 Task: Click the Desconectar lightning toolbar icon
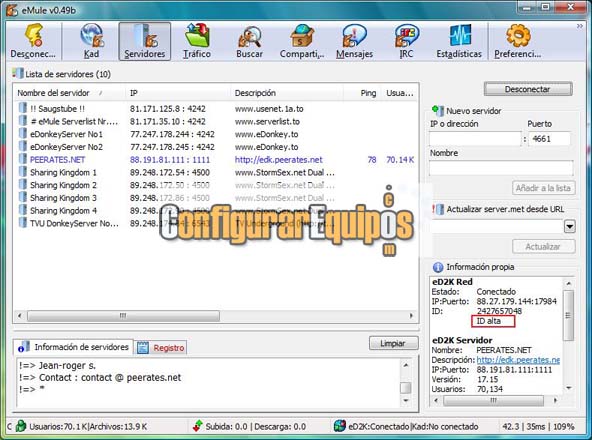click(x=34, y=35)
